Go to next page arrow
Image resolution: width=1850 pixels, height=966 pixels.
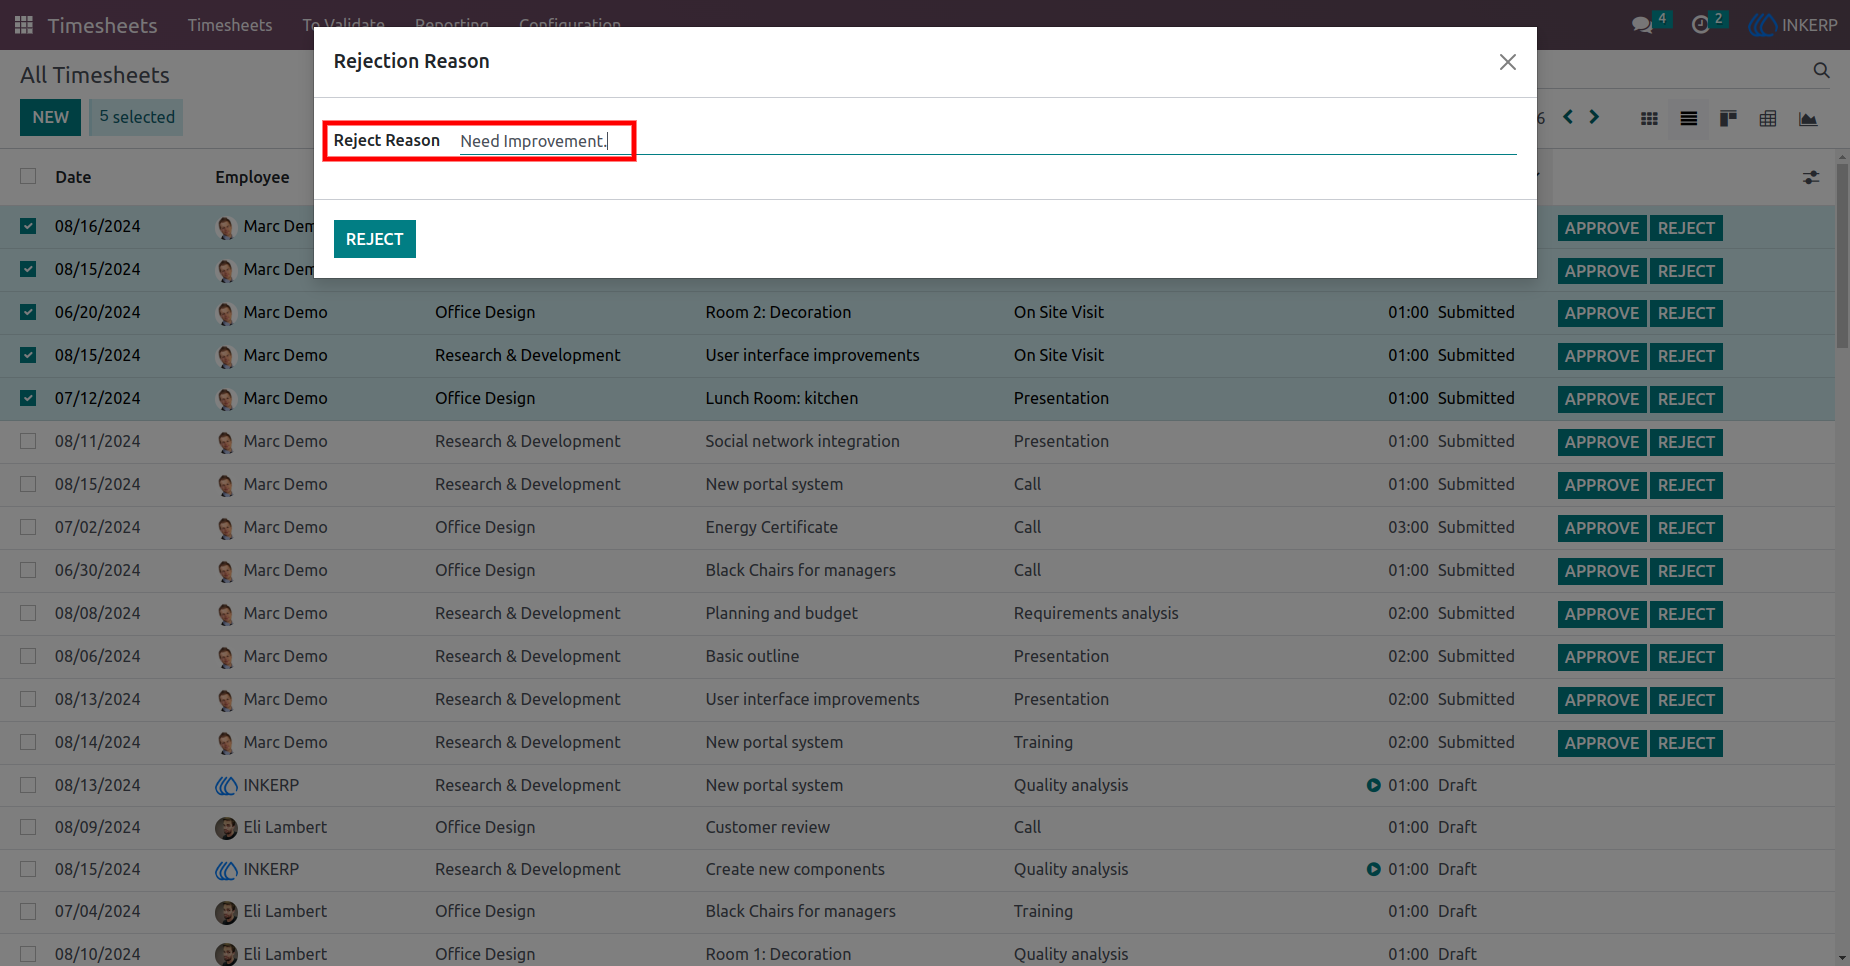(1594, 117)
